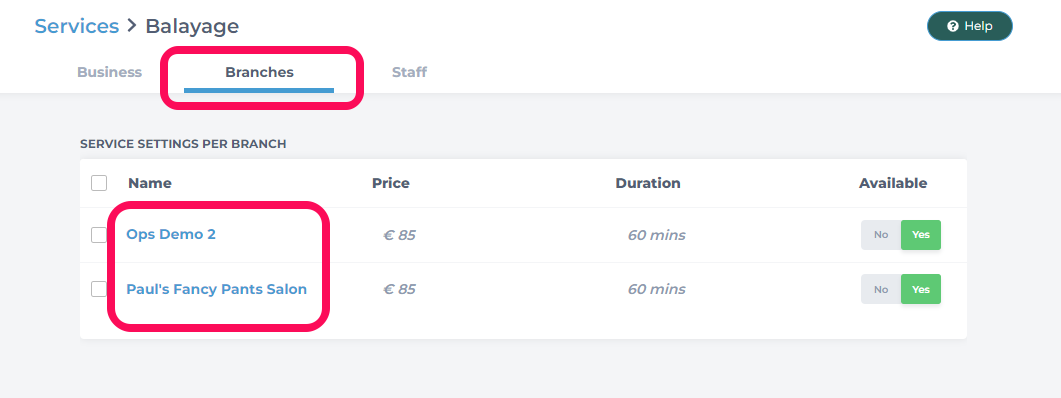1061x398 pixels.
Task: Go back to Services breadcrumb link
Action: pyautogui.click(x=76, y=26)
